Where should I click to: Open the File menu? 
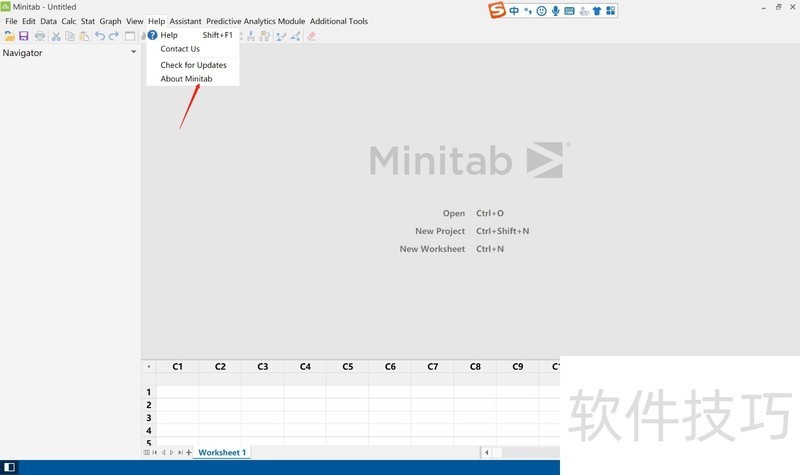pyautogui.click(x=11, y=21)
